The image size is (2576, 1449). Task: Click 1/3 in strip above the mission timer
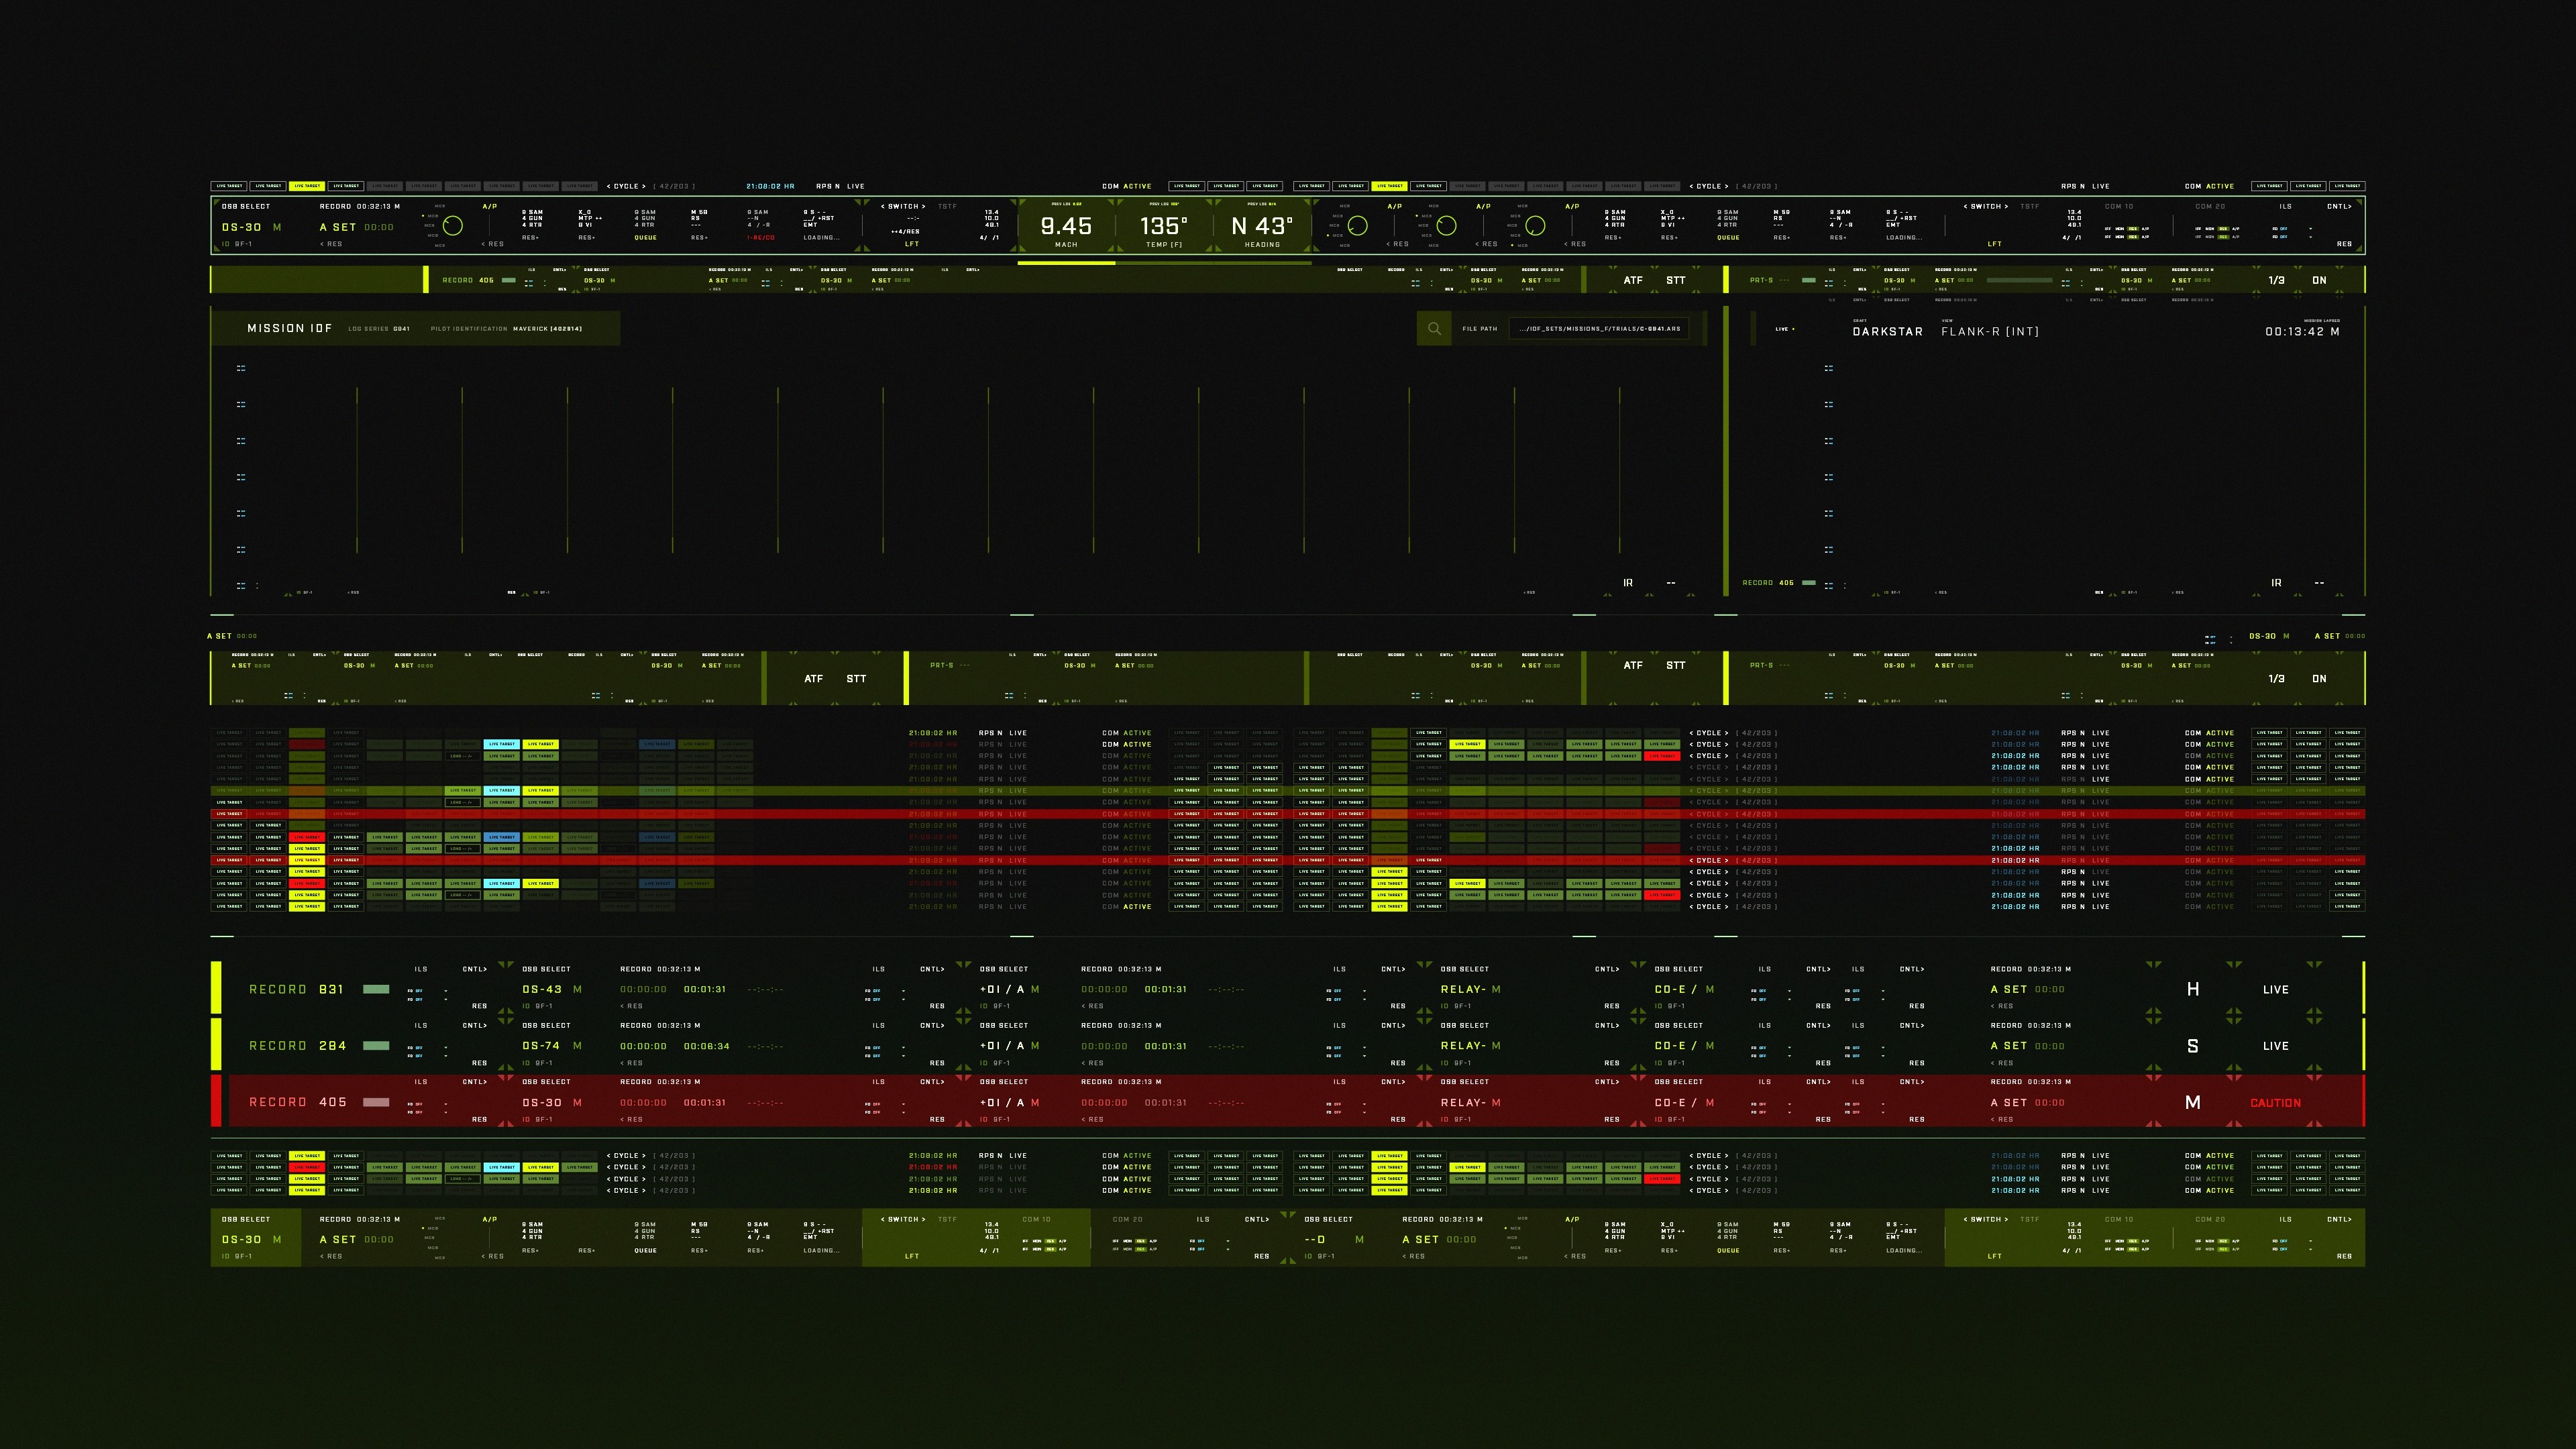pos(2276,280)
